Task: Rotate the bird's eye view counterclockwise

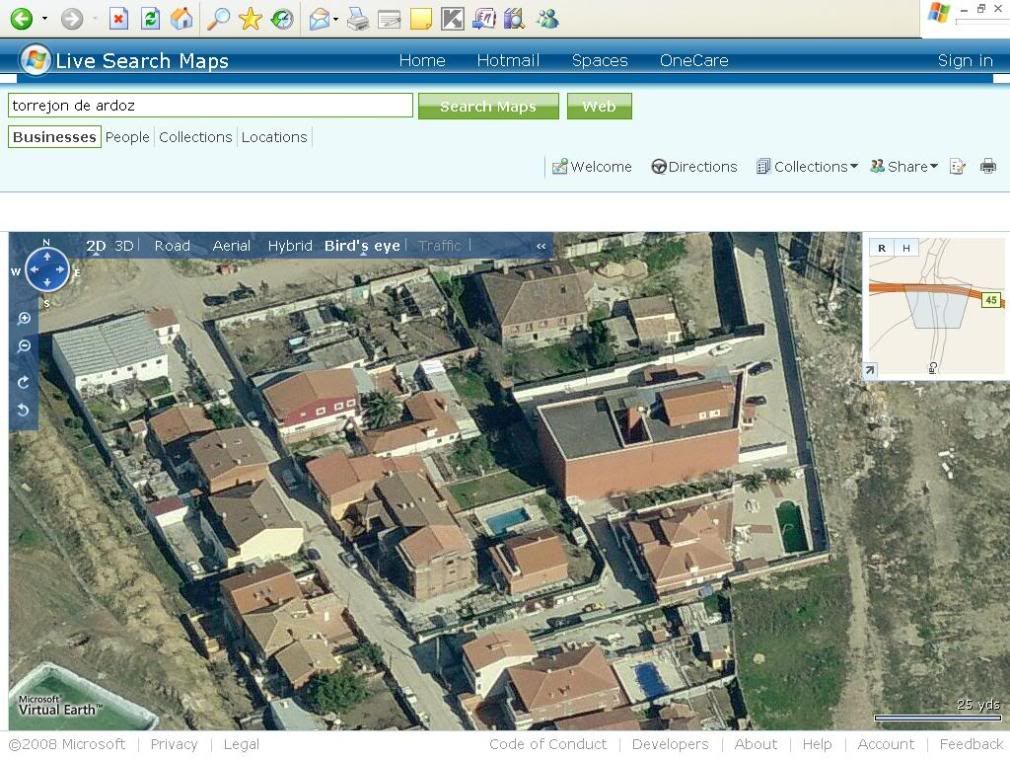Action: click(x=24, y=410)
